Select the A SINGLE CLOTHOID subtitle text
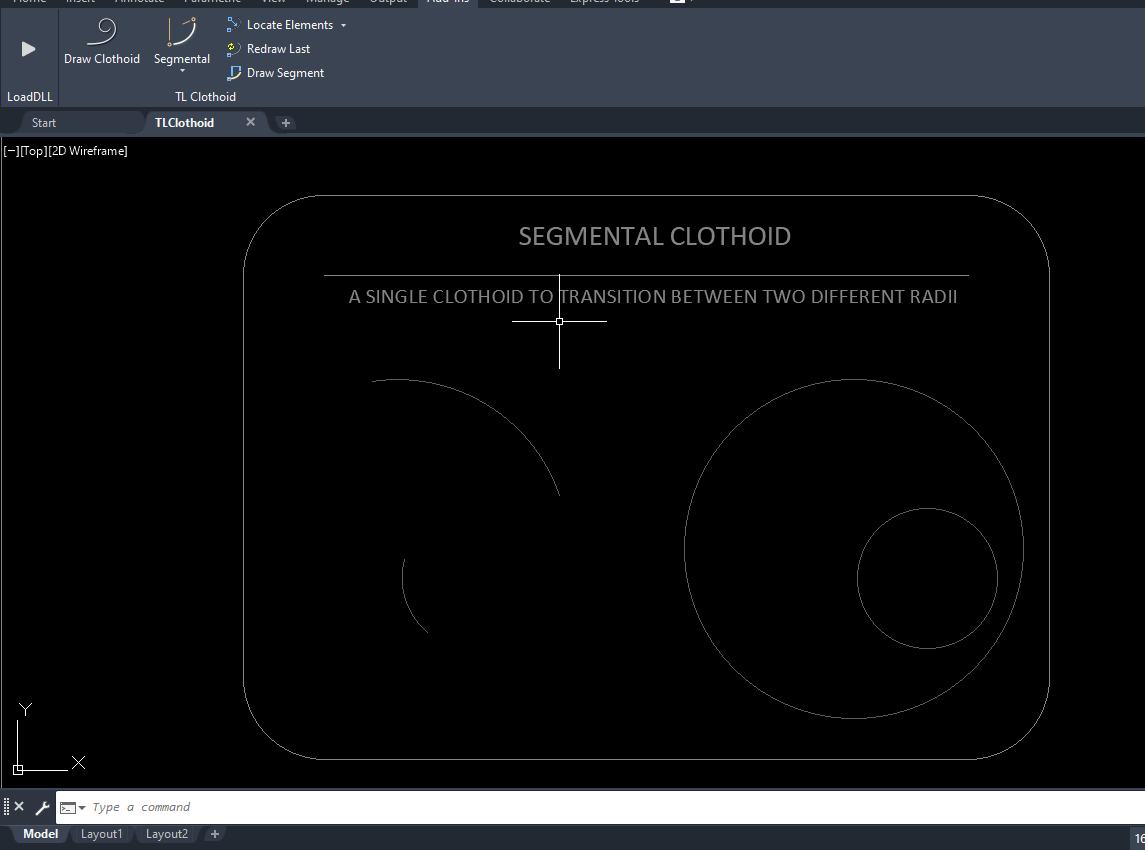 coord(653,296)
